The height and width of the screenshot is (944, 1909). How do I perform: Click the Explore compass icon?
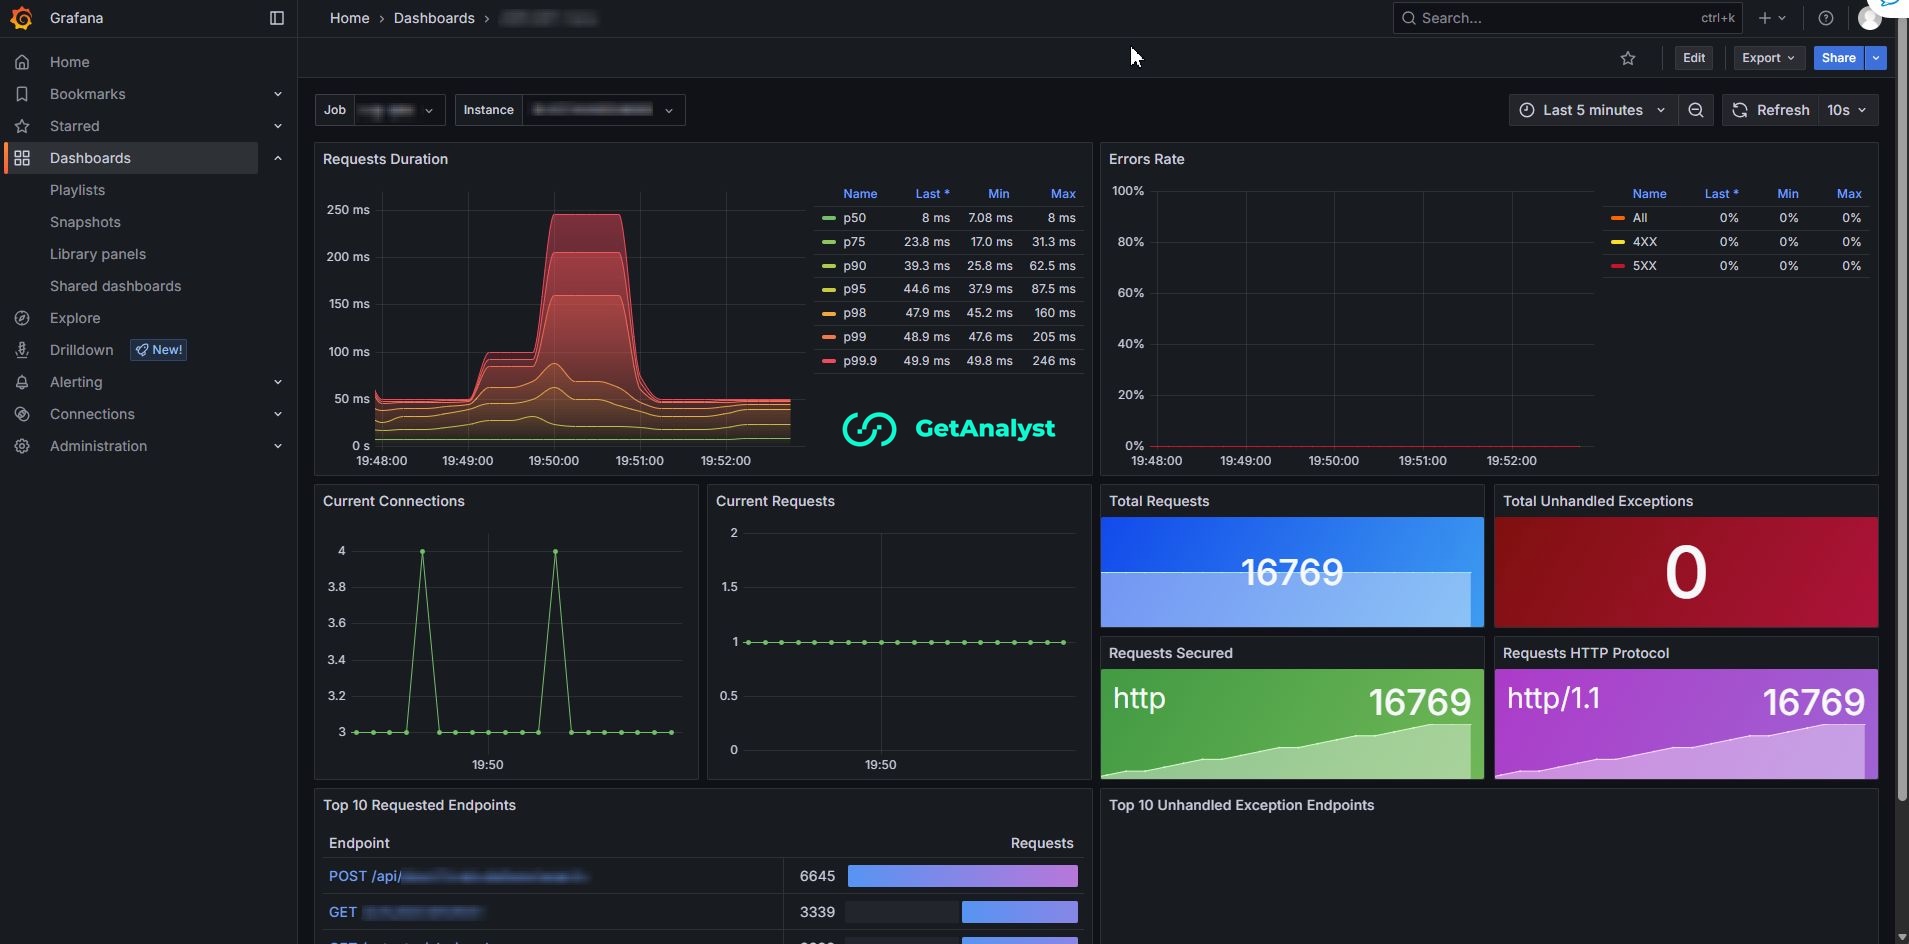(22, 318)
